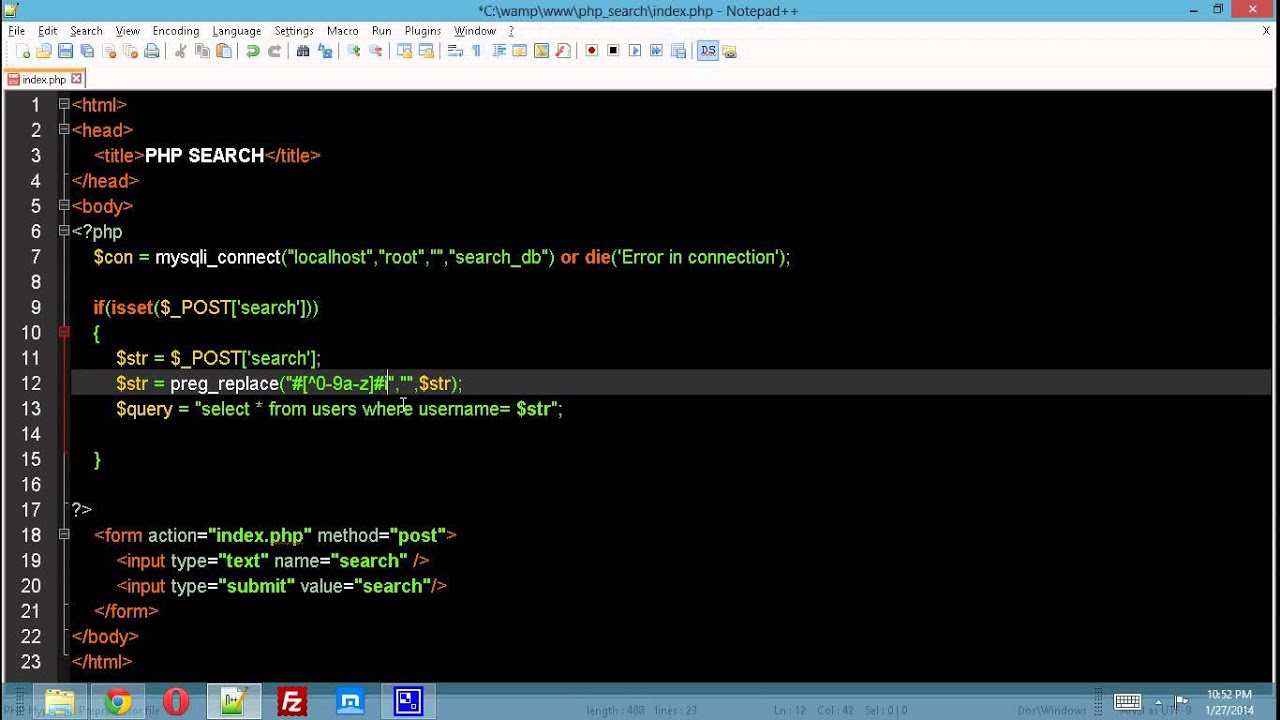Click the Print toolbar icon

pos(152,51)
